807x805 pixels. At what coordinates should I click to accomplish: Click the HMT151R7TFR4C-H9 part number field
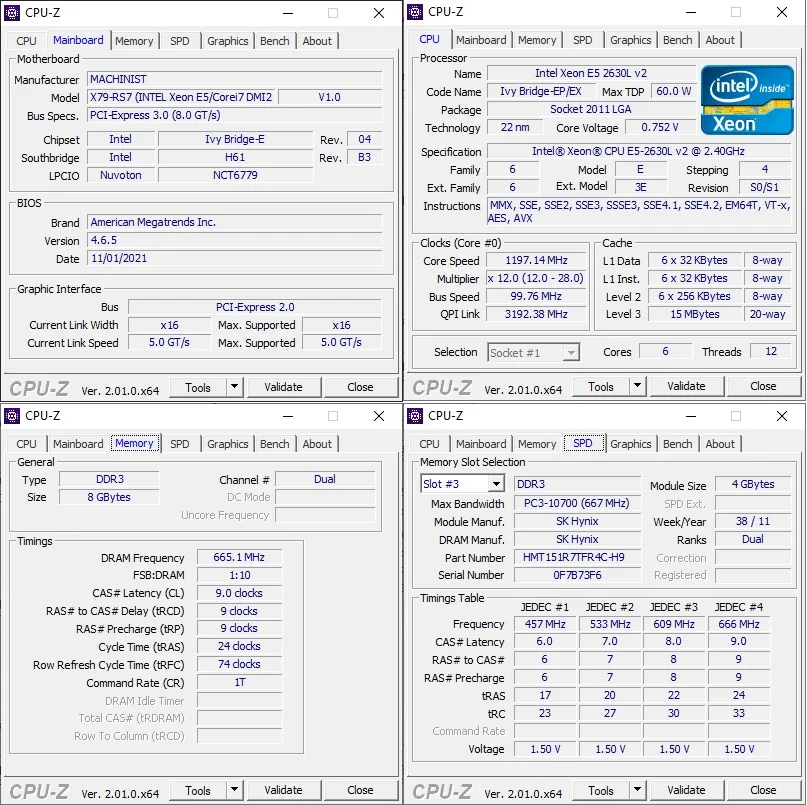point(577,557)
